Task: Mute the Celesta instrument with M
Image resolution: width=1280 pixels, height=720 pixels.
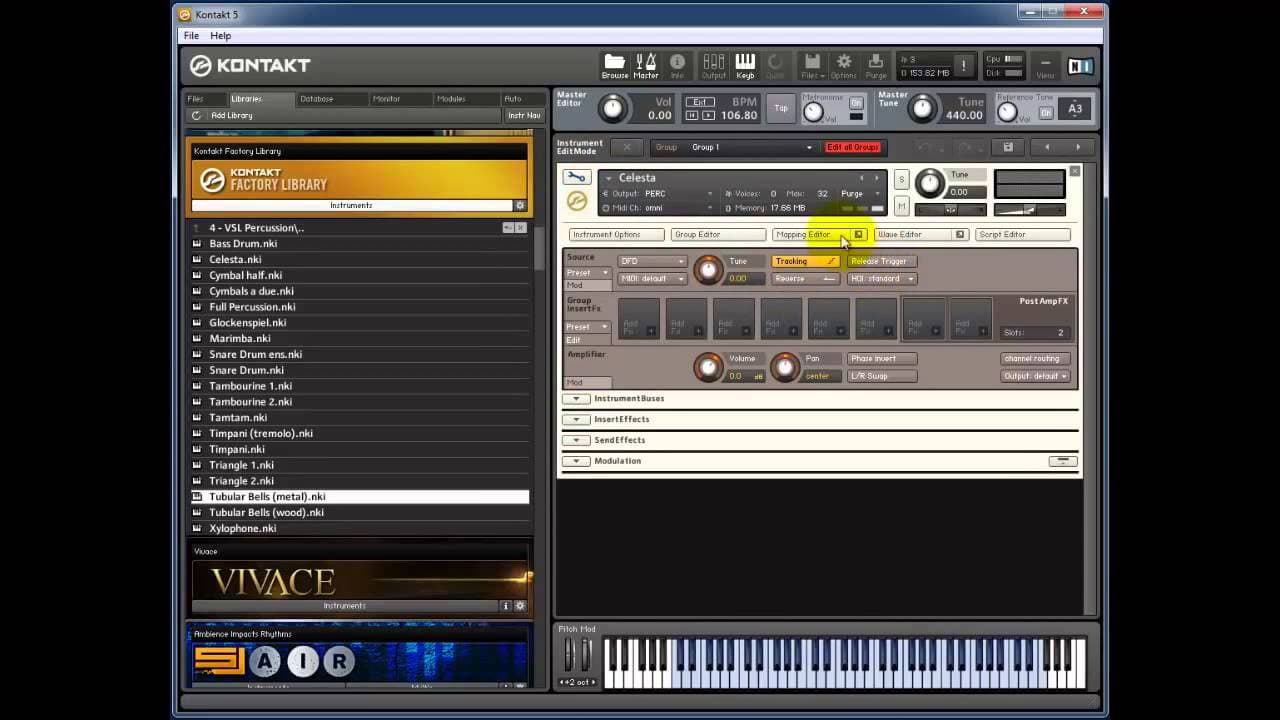Action: tap(901, 205)
